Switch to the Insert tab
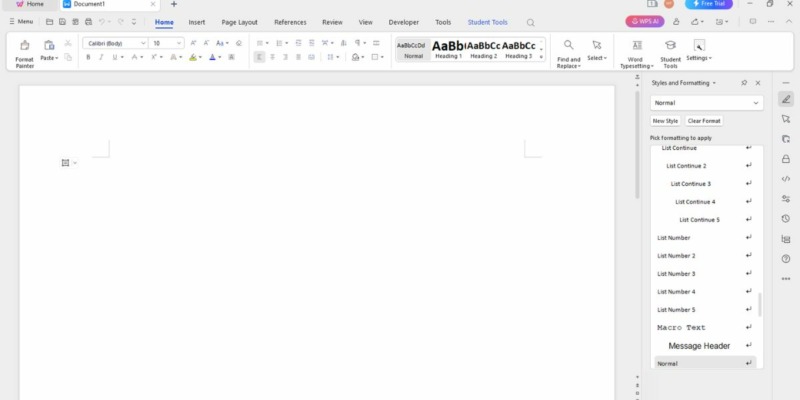This screenshot has height=400, width=800. tap(196, 22)
